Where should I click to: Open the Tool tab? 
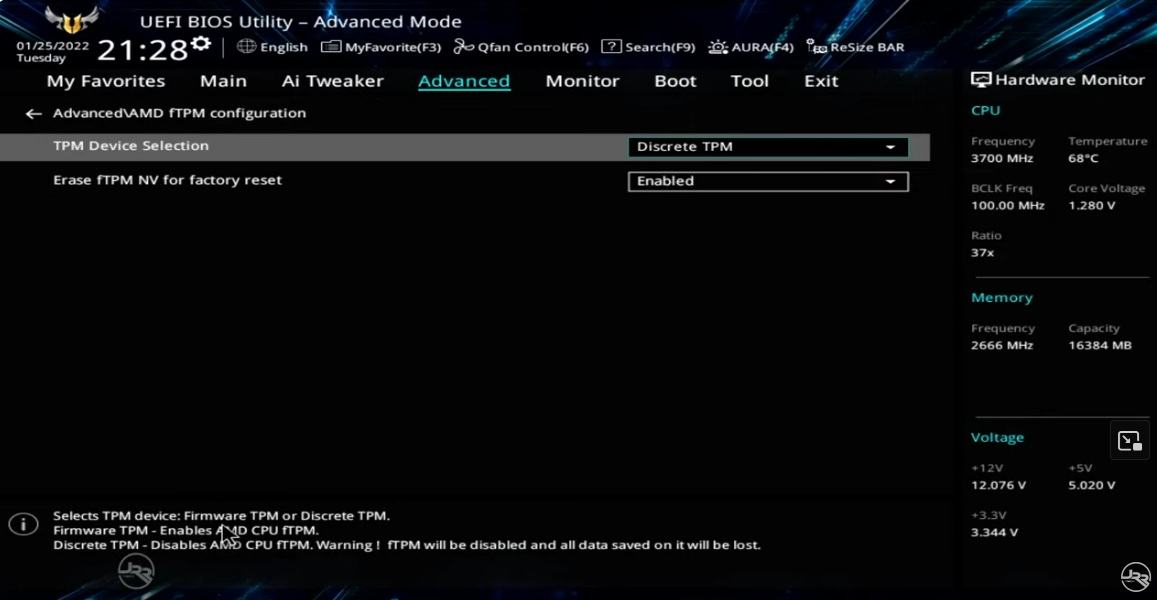tap(750, 81)
